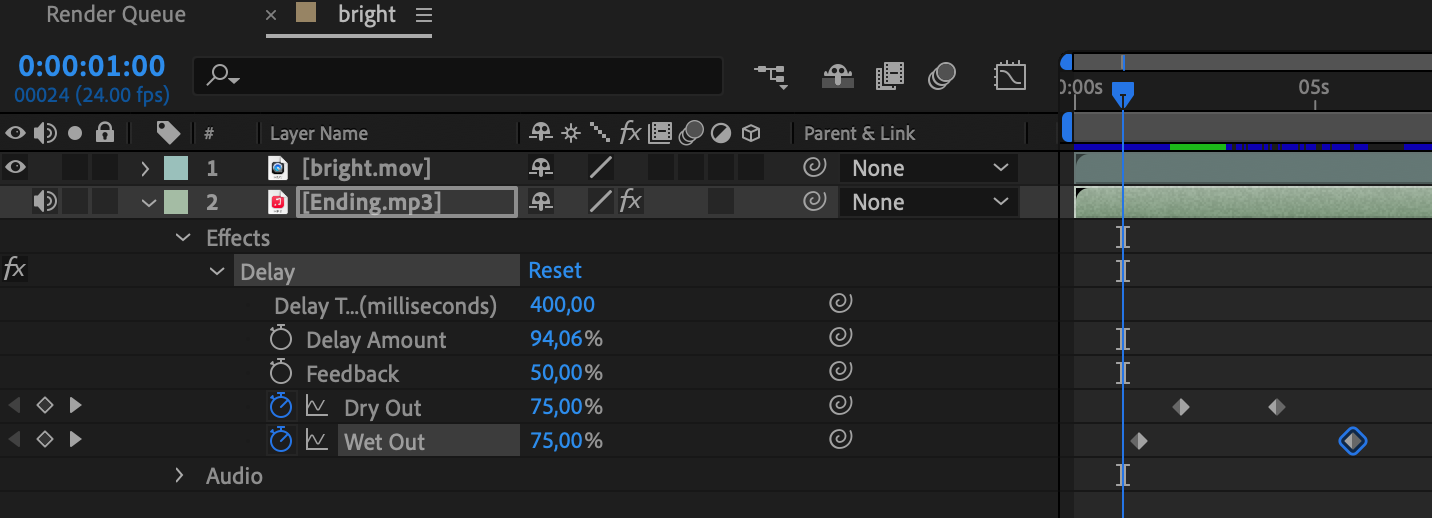Hide the bright.mov layer video
This screenshot has width=1432, height=518.
click(16, 168)
